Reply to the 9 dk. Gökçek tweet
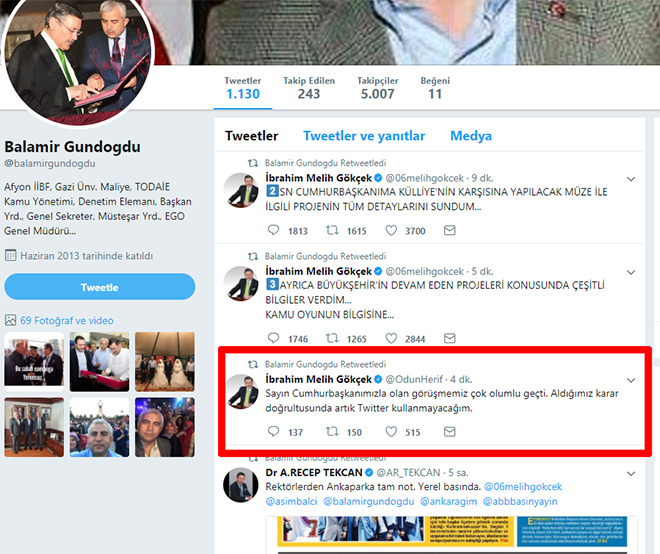660x554 pixels. [273, 230]
